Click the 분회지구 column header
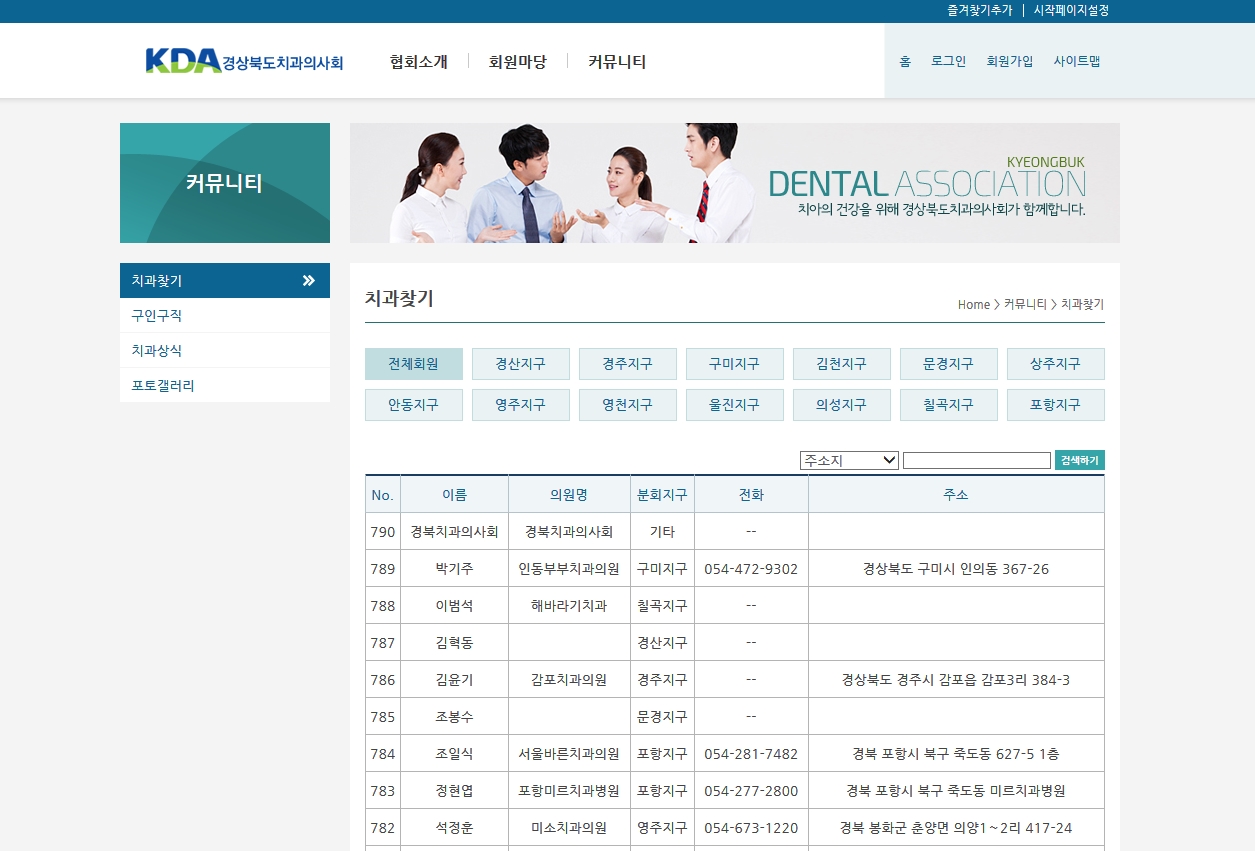The width and height of the screenshot is (1255, 851). coord(662,495)
